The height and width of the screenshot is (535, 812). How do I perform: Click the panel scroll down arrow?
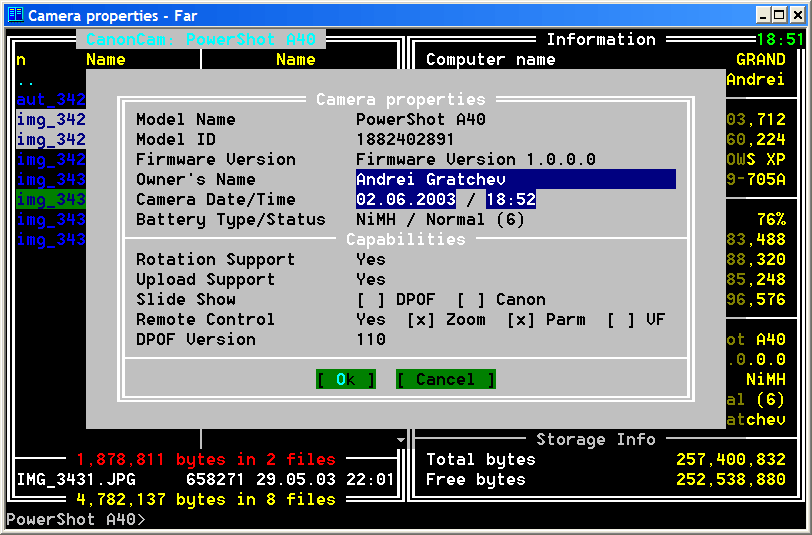pos(401,440)
